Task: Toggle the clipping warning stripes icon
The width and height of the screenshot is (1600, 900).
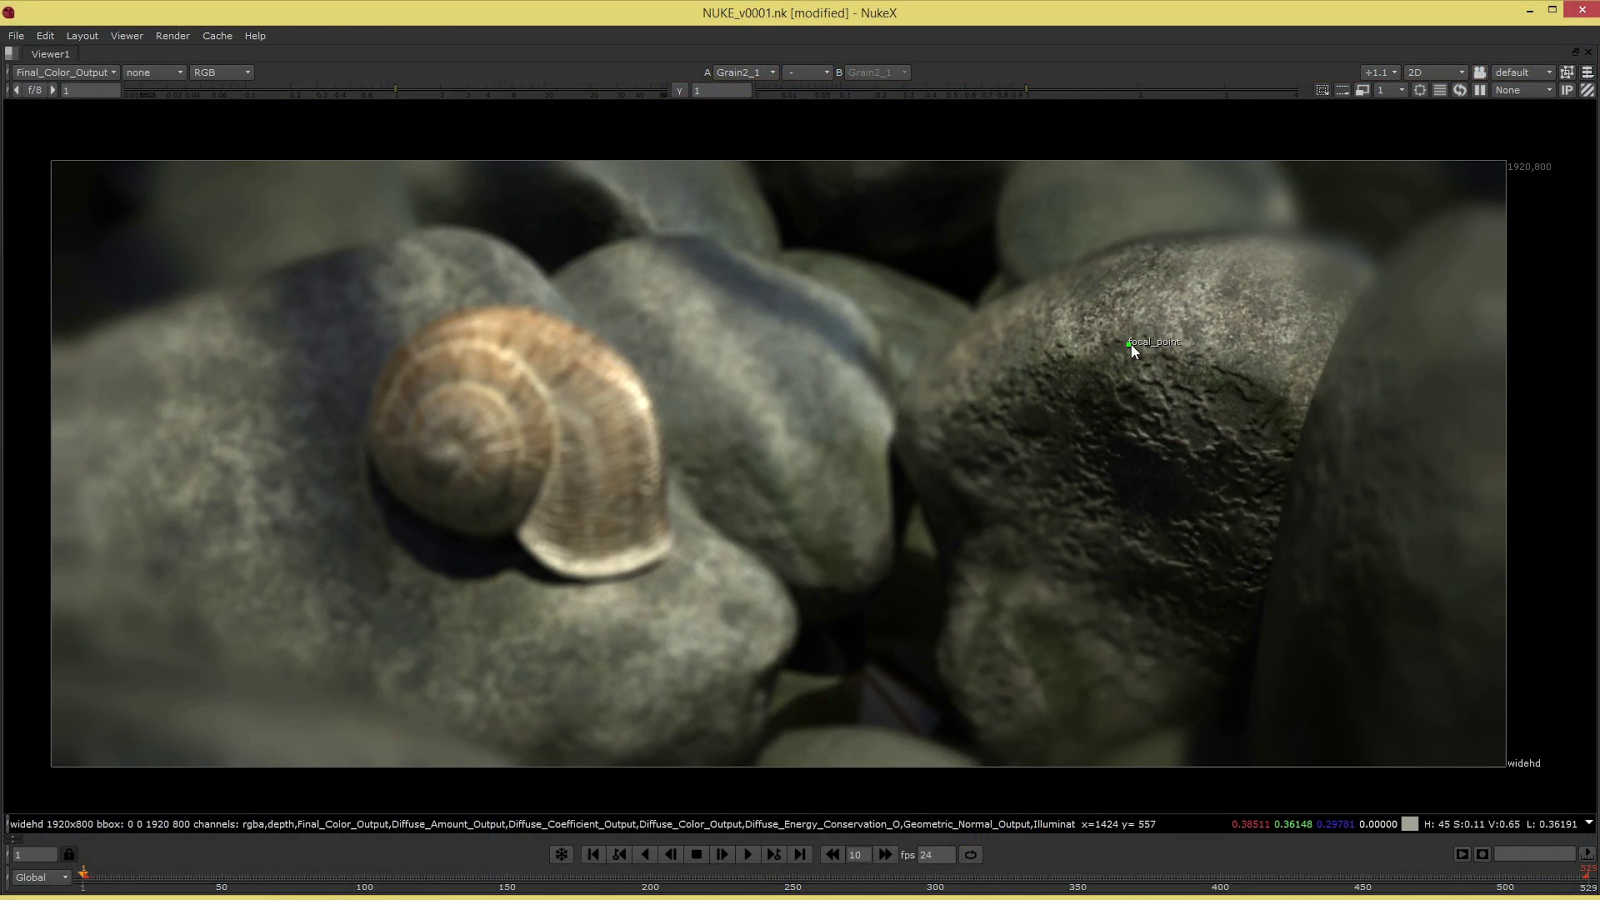Action: pyautogui.click(x=1587, y=90)
